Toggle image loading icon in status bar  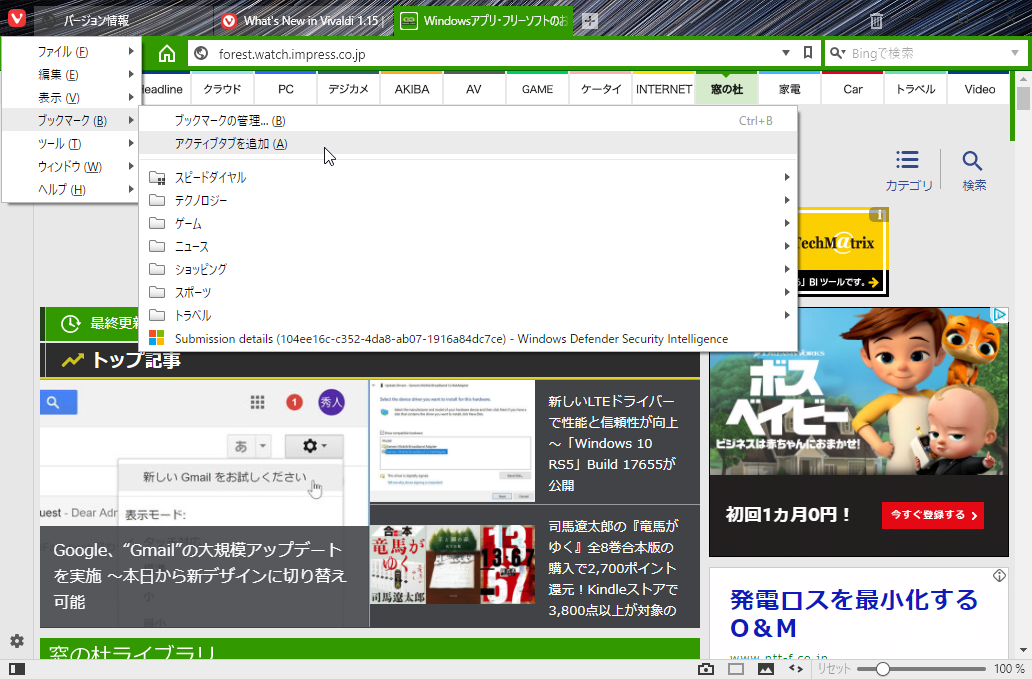[765, 669]
